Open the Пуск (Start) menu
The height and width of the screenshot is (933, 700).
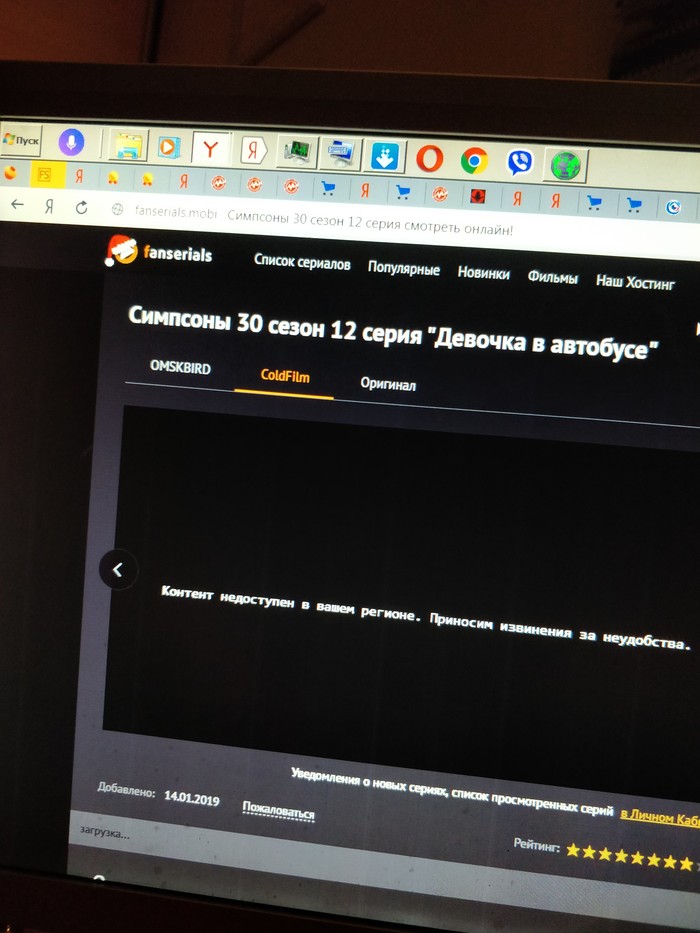(x=22, y=141)
